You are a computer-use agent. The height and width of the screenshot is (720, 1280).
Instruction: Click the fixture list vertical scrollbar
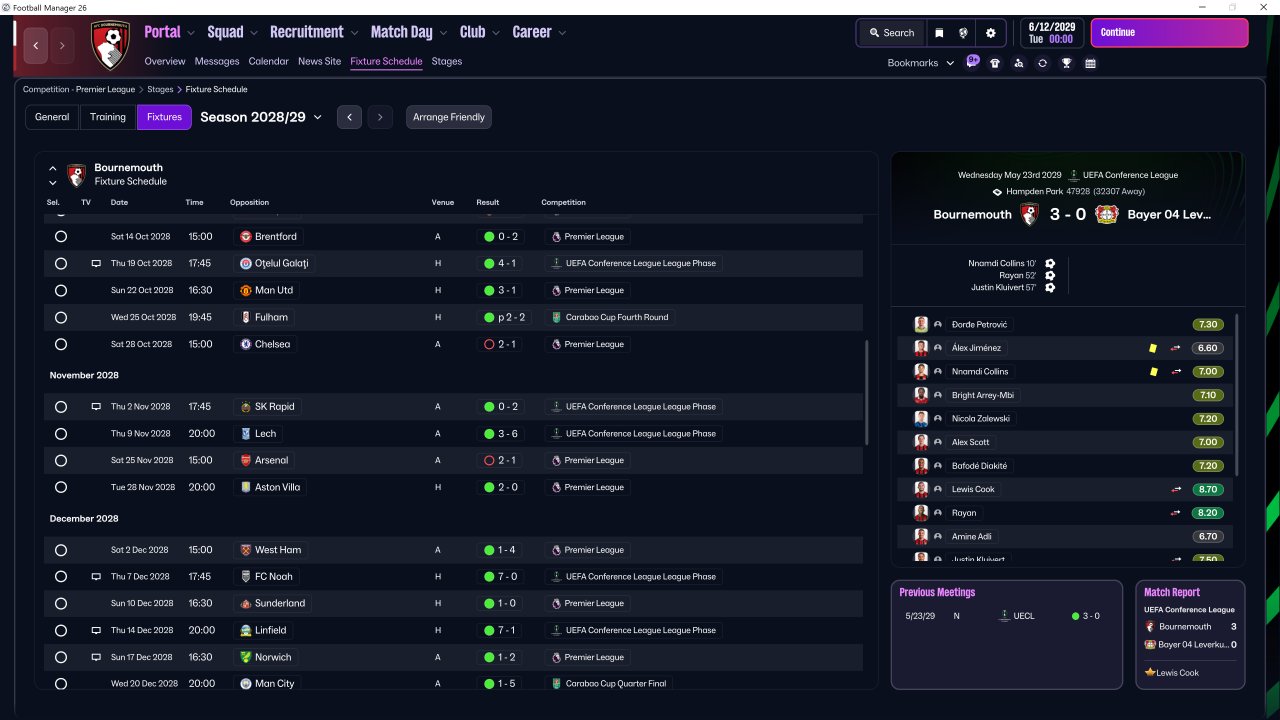click(866, 392)
